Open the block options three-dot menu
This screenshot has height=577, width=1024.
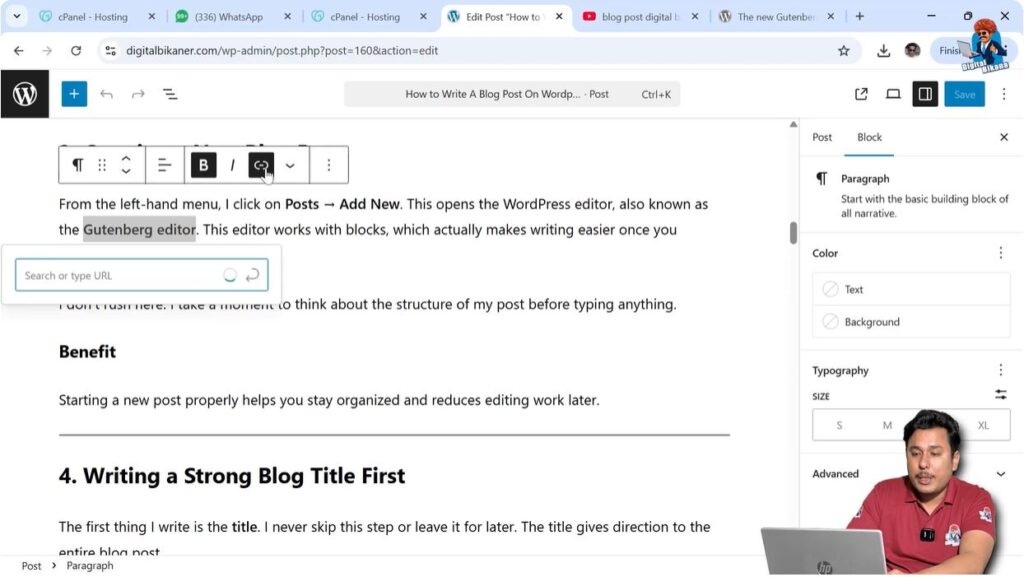[329, 164]
